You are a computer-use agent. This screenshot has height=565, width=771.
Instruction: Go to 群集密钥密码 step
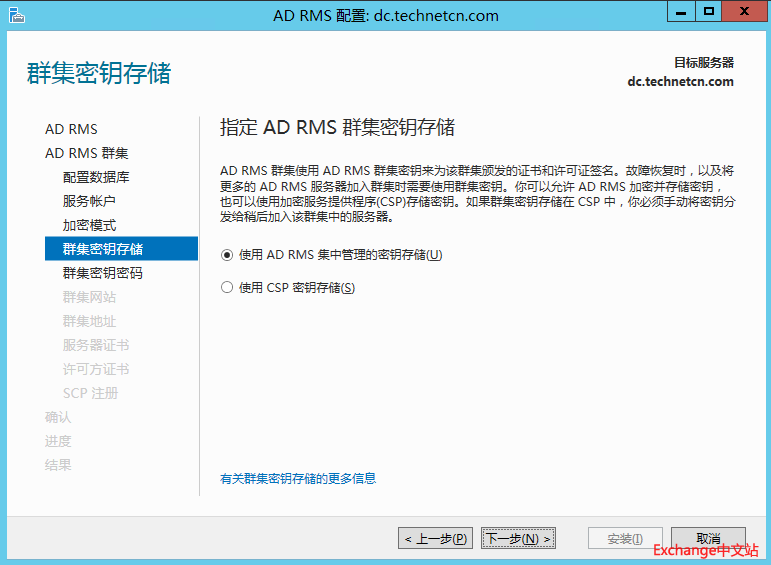point(103,273)
